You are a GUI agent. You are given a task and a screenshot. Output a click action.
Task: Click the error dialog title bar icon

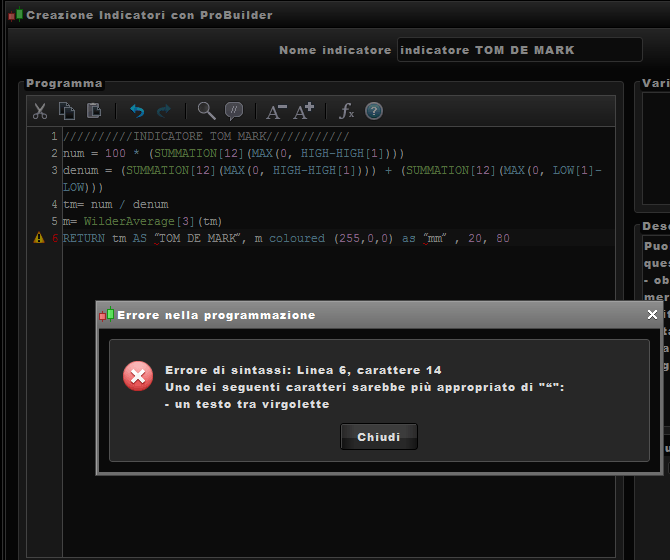(107, 314)
